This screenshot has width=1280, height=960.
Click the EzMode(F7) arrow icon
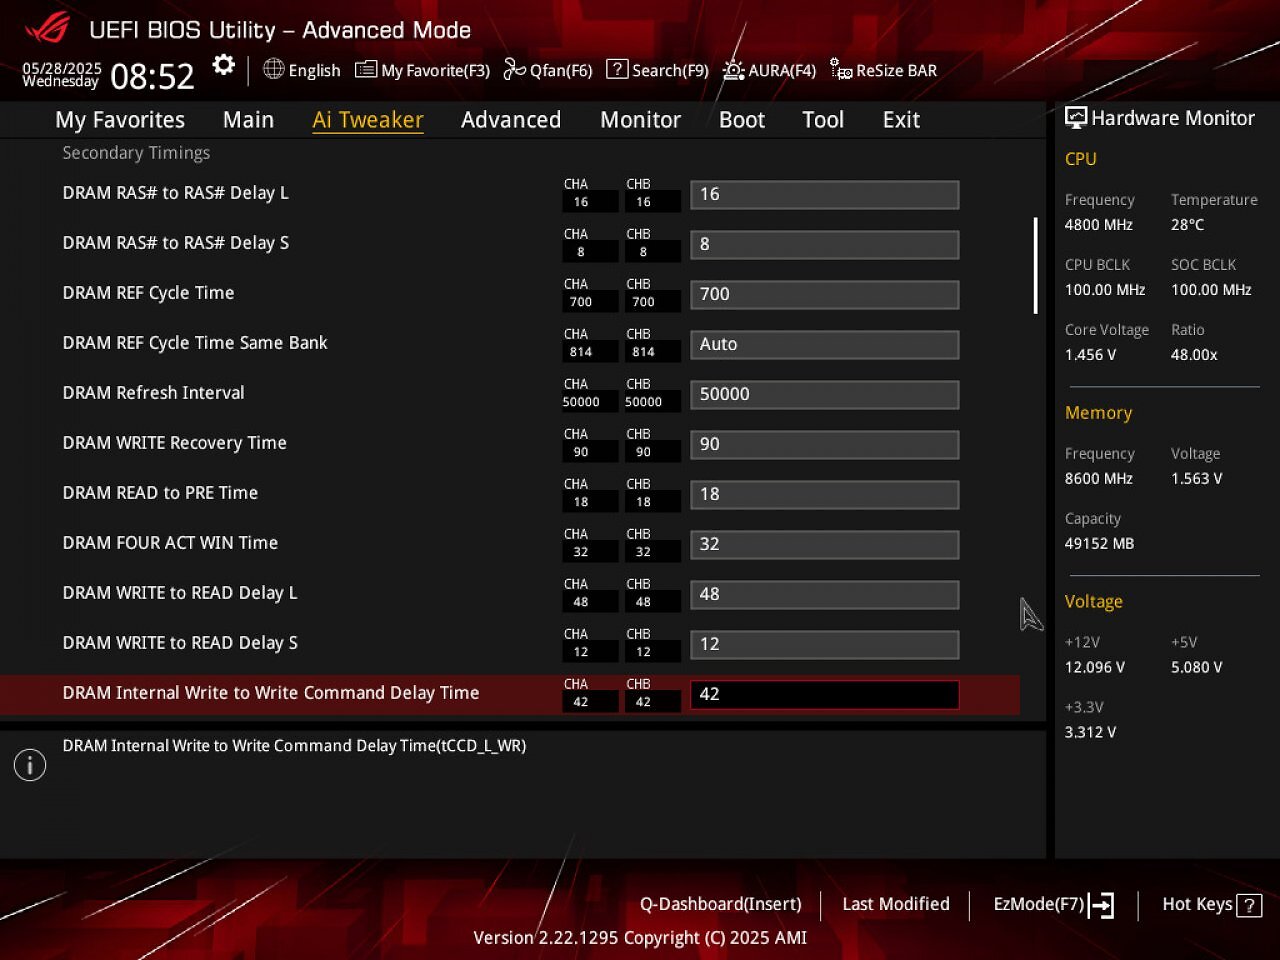1101,905
